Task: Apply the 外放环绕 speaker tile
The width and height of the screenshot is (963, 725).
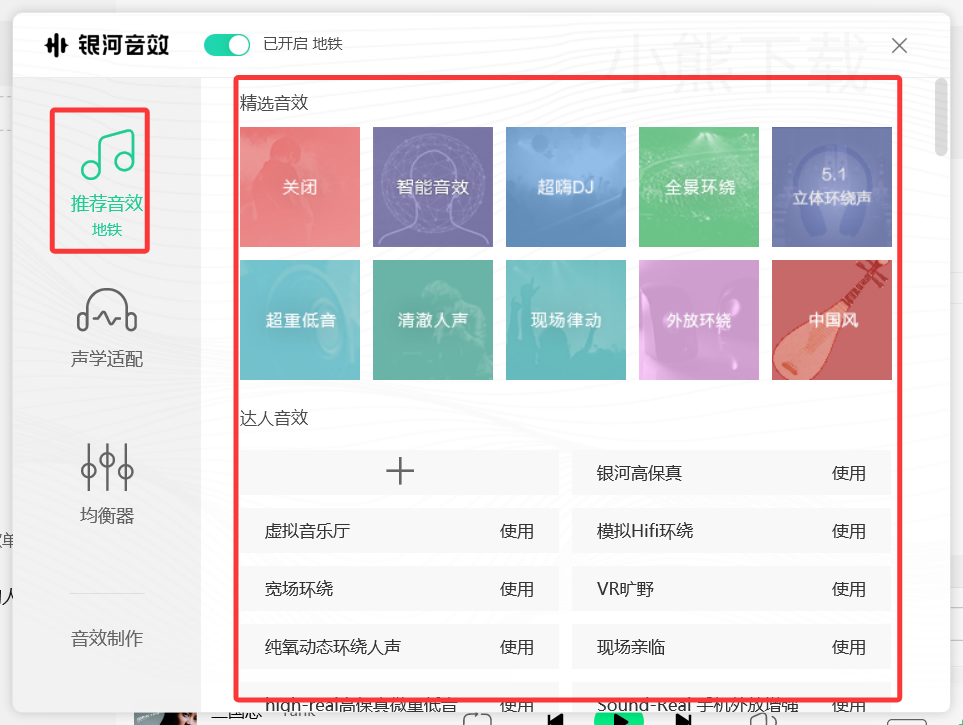Action: [699, 320]
